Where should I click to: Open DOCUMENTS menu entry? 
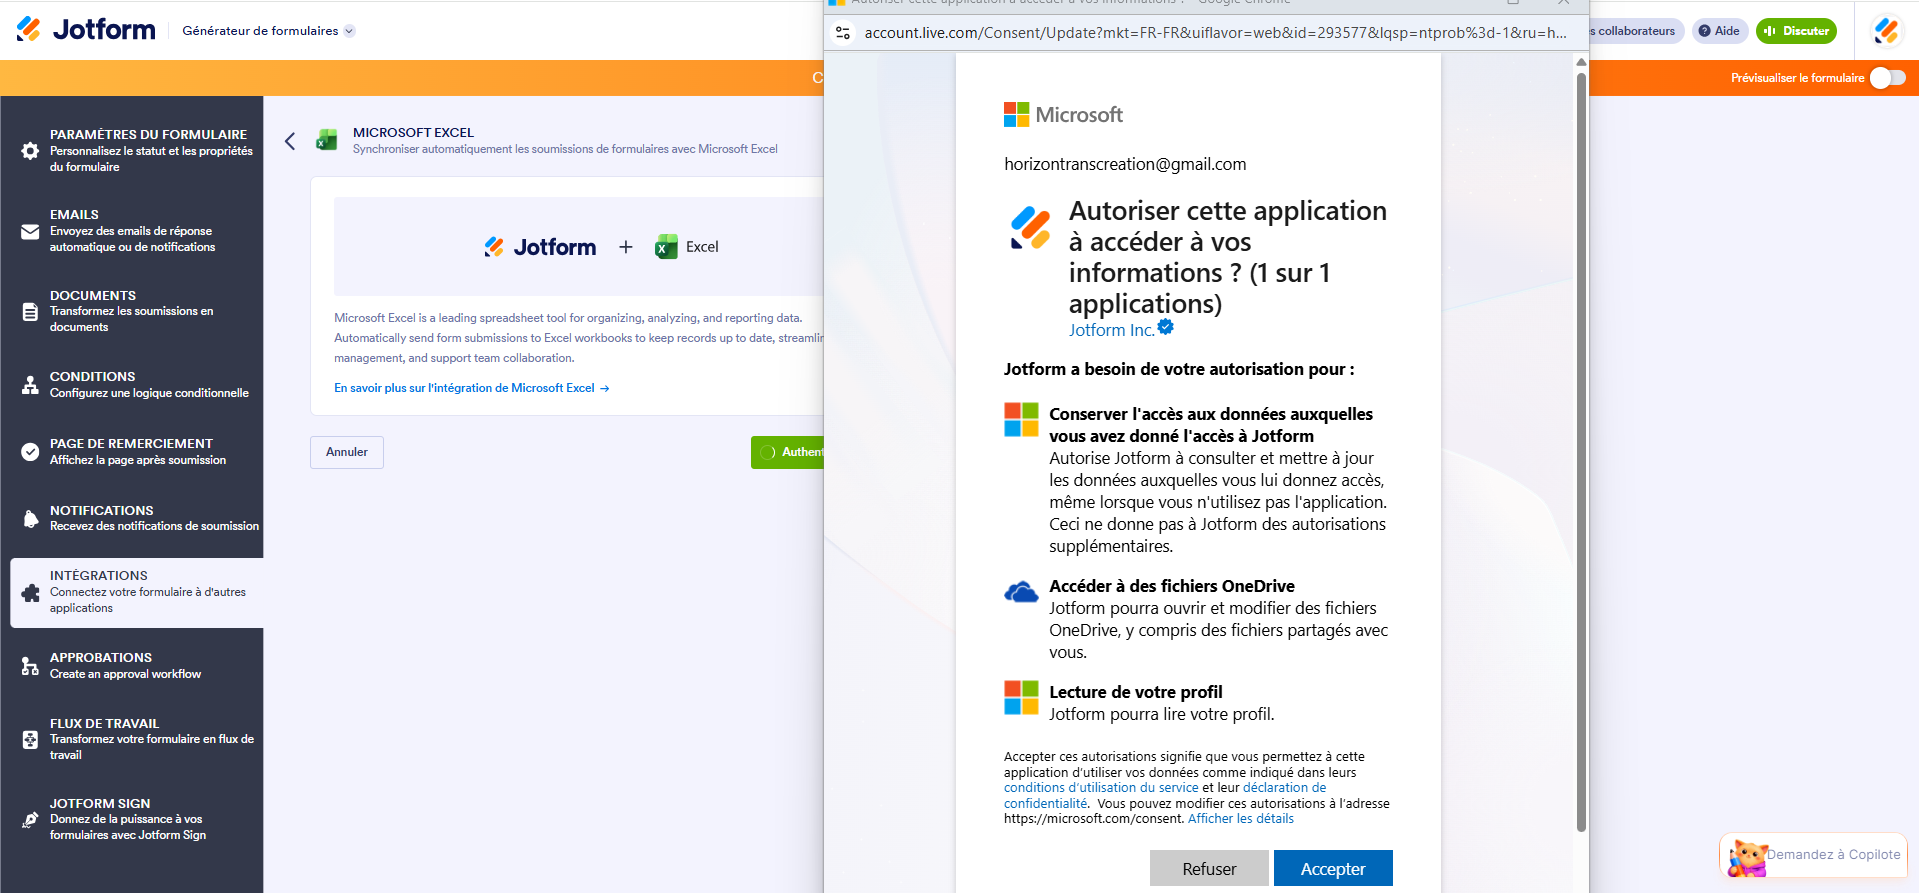(132, 311)
